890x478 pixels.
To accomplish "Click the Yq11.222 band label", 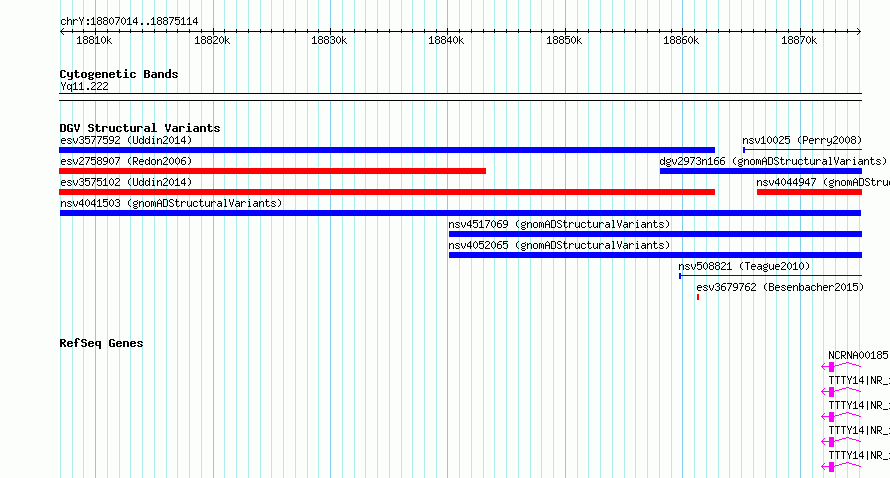I will click(x=84, y=86).
